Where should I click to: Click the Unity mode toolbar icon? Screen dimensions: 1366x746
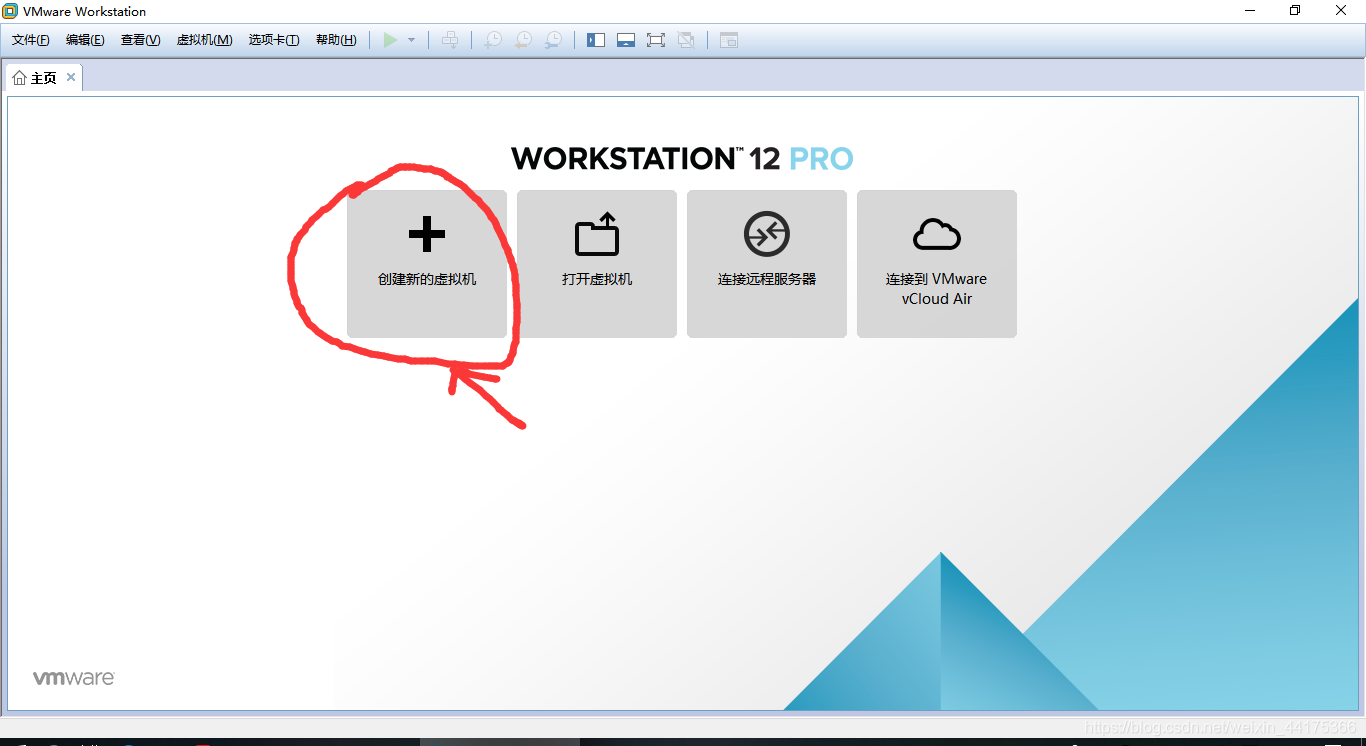pyautogui.click(x=686, y=40)
